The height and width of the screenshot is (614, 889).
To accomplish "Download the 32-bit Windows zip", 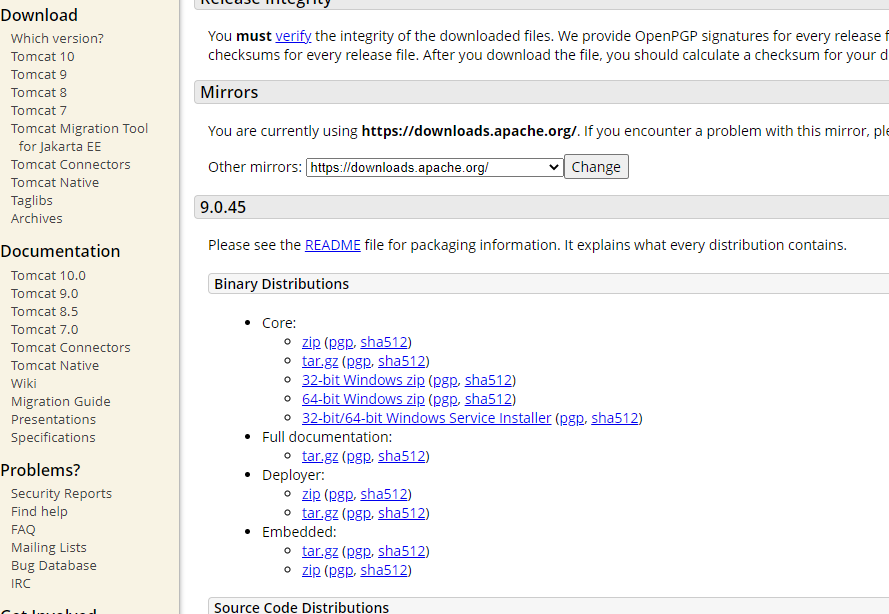I will click(363, 380).
